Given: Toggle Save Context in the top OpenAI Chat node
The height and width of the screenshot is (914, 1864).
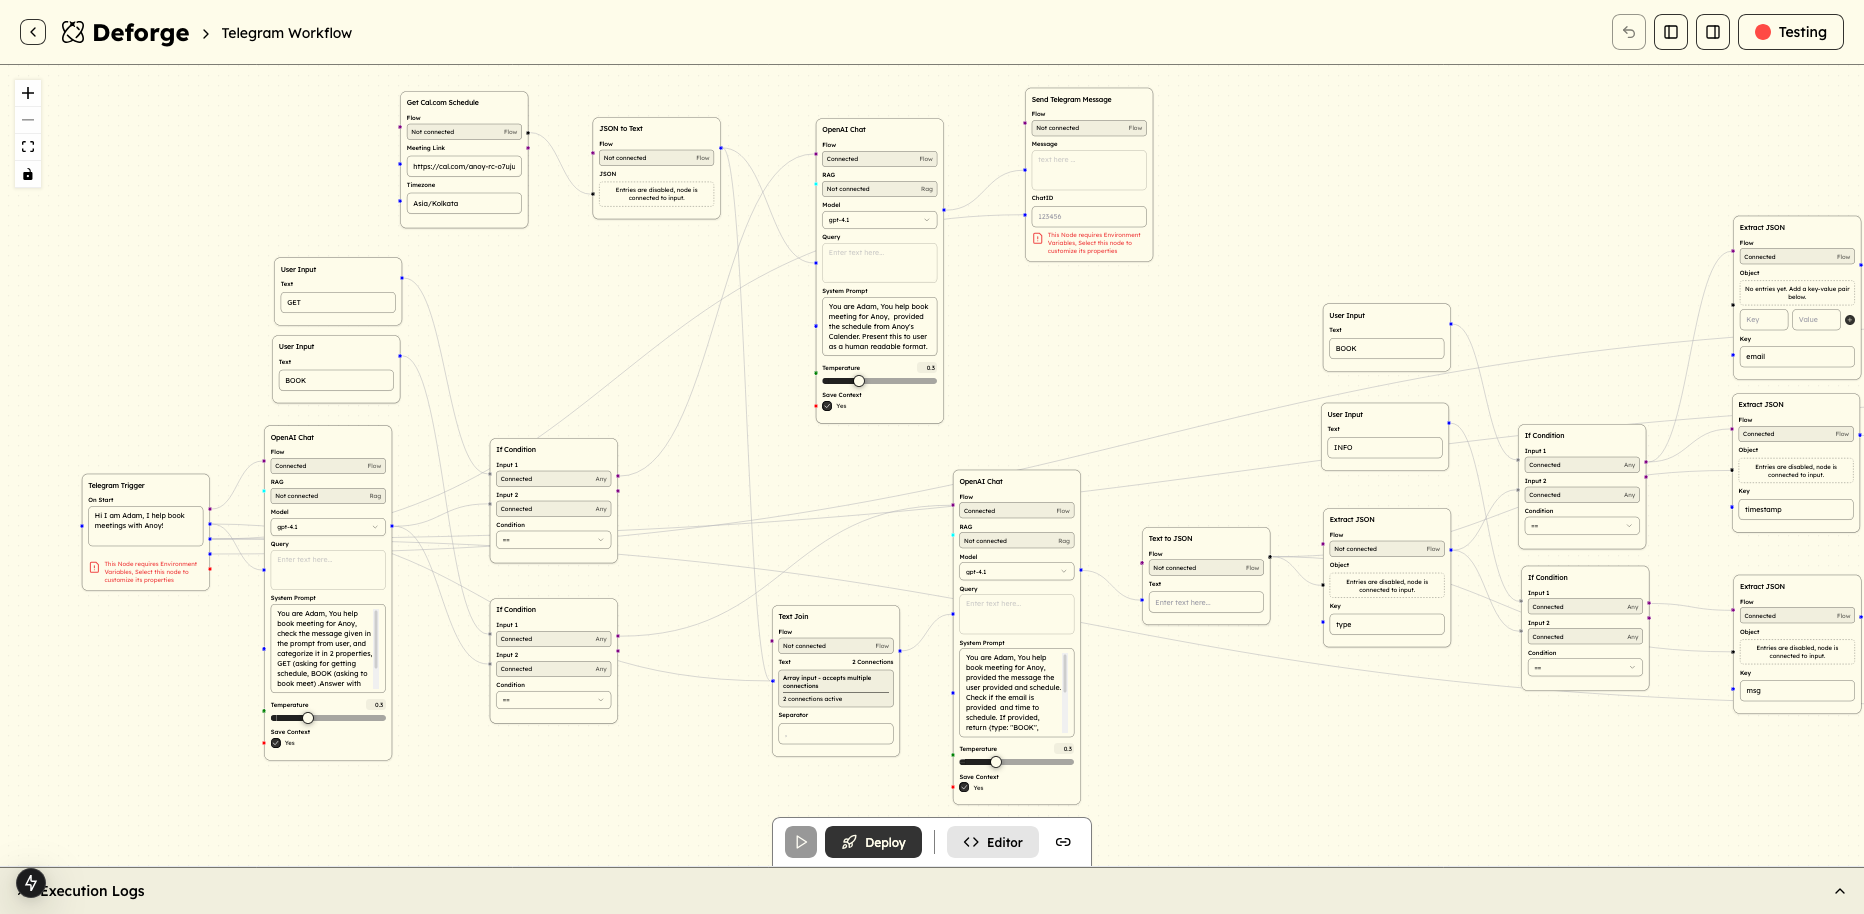Looking at the screenshot, I should pyautogui.click(x=827, y=406).
